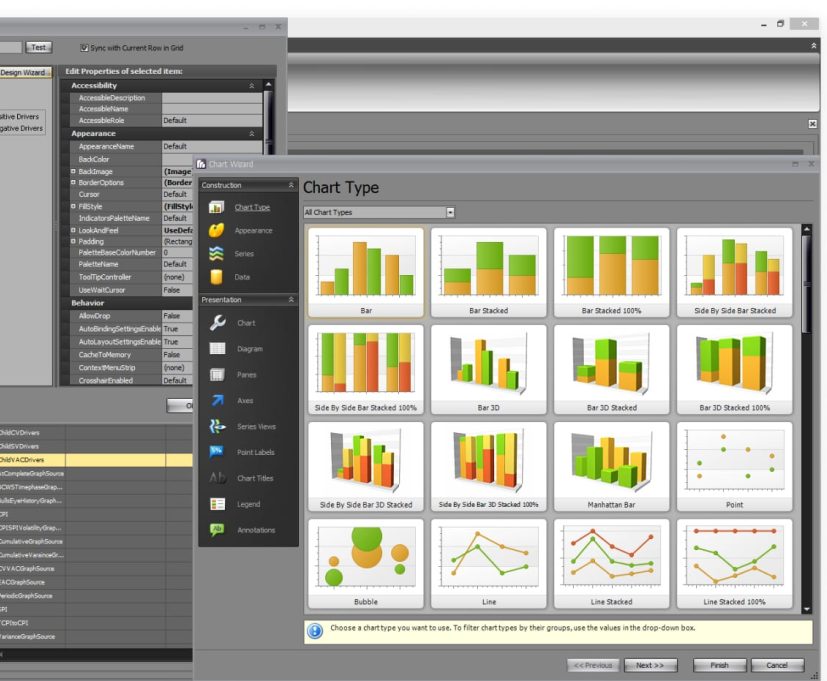Select the Axes arrow icon

pos(217,400)
